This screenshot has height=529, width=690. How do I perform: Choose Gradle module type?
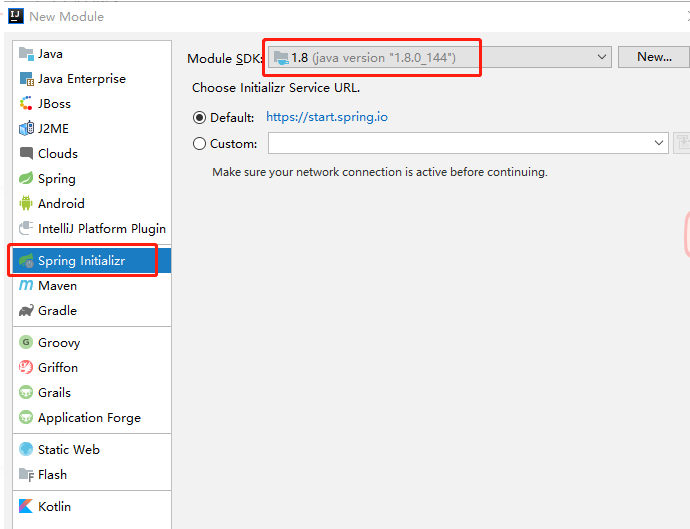92,311
